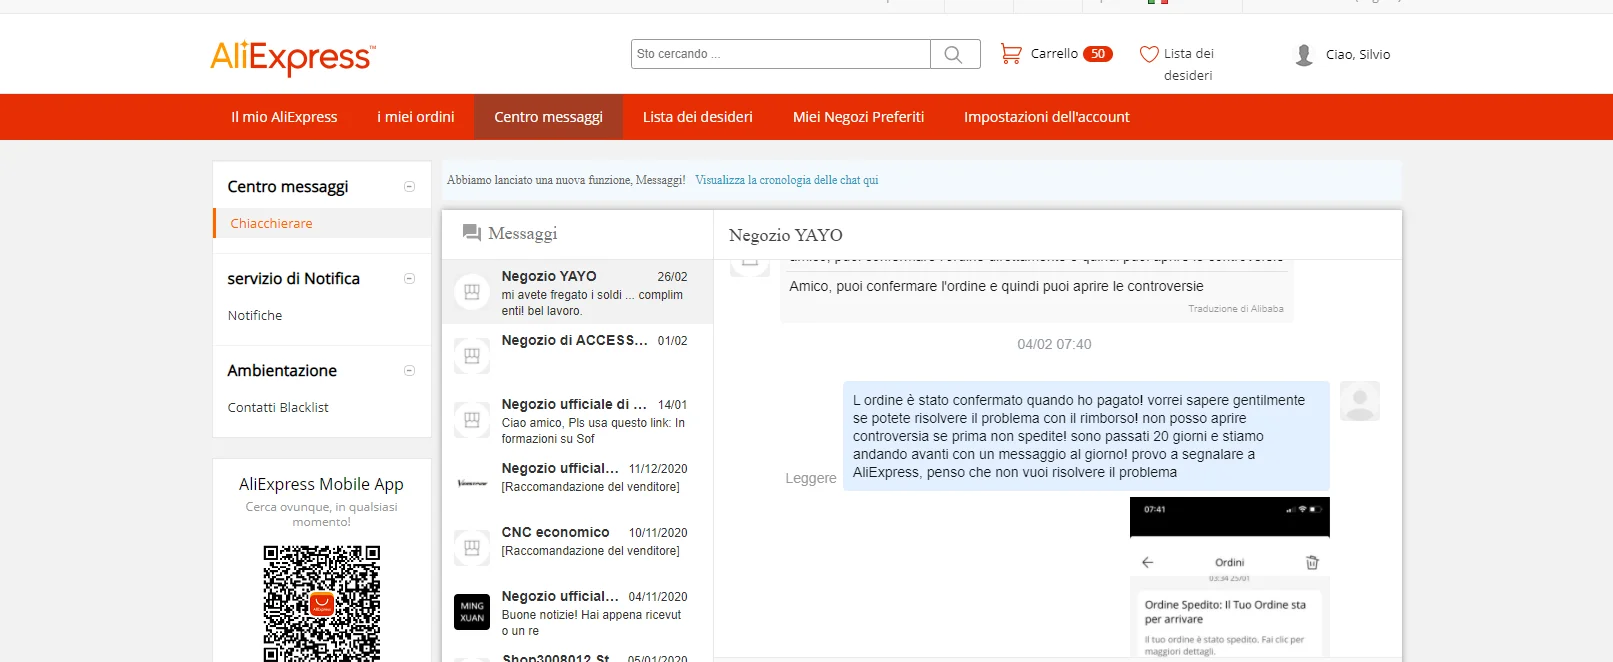The width and height of the screenshot is (1613, 662).
Task: Click the AliExpress Mobile App heading
Action: 321,484
